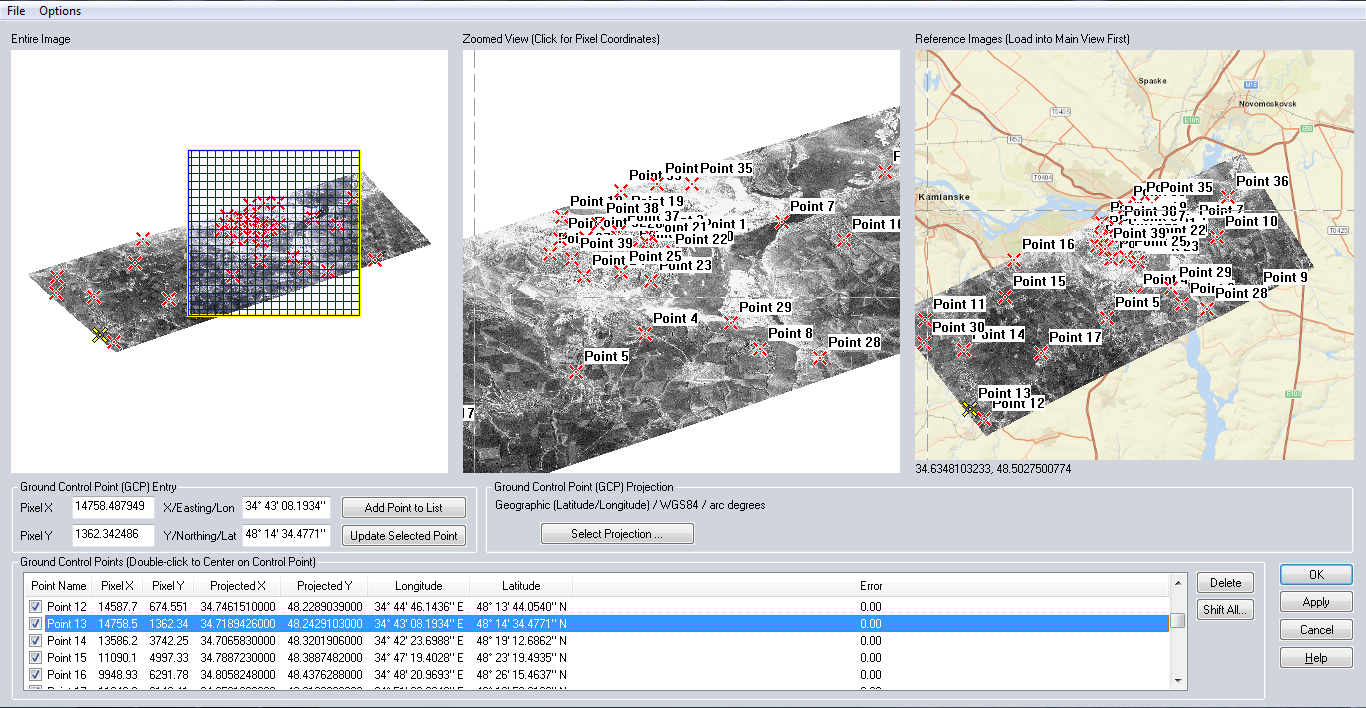Click the X/Easting/Lon input field

(x=286, y=507)
